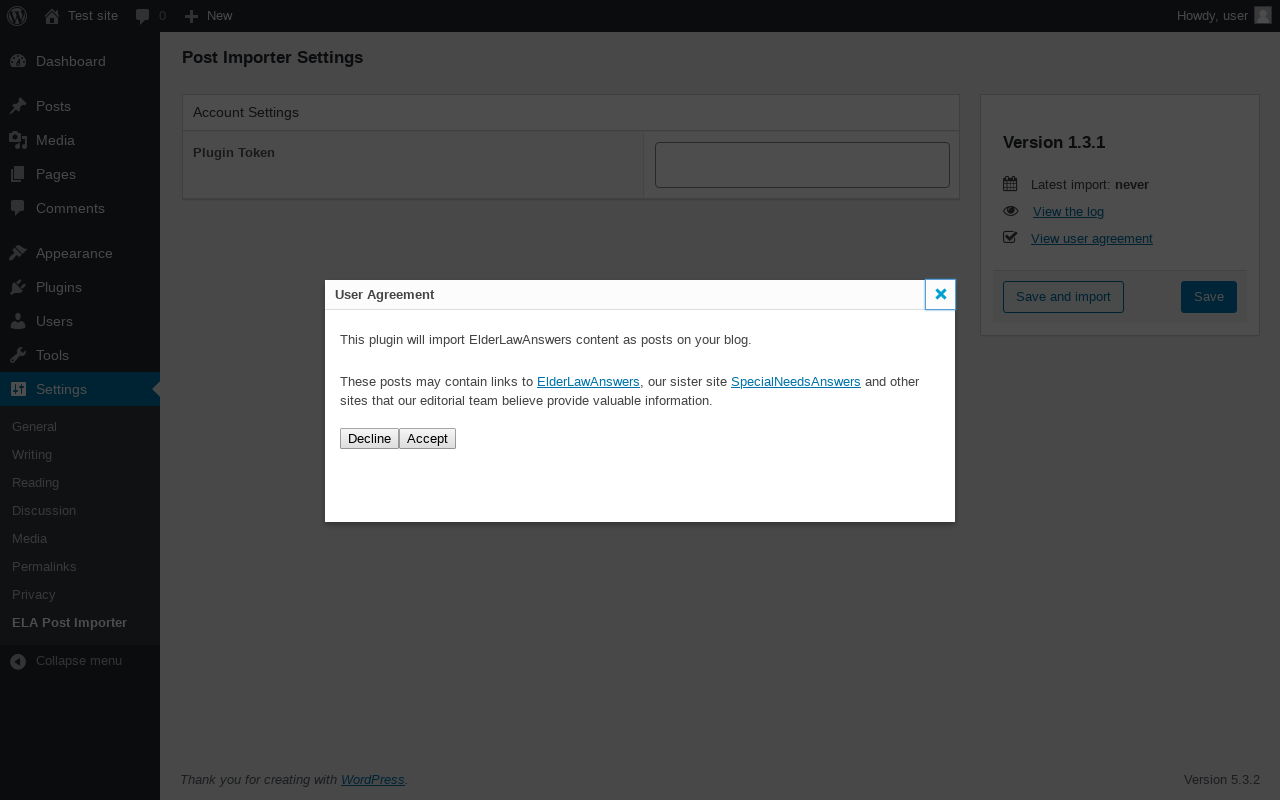This screenshot has width=1280, height=800.
Task: Click the Users person icon
Action: click(18, 321)
